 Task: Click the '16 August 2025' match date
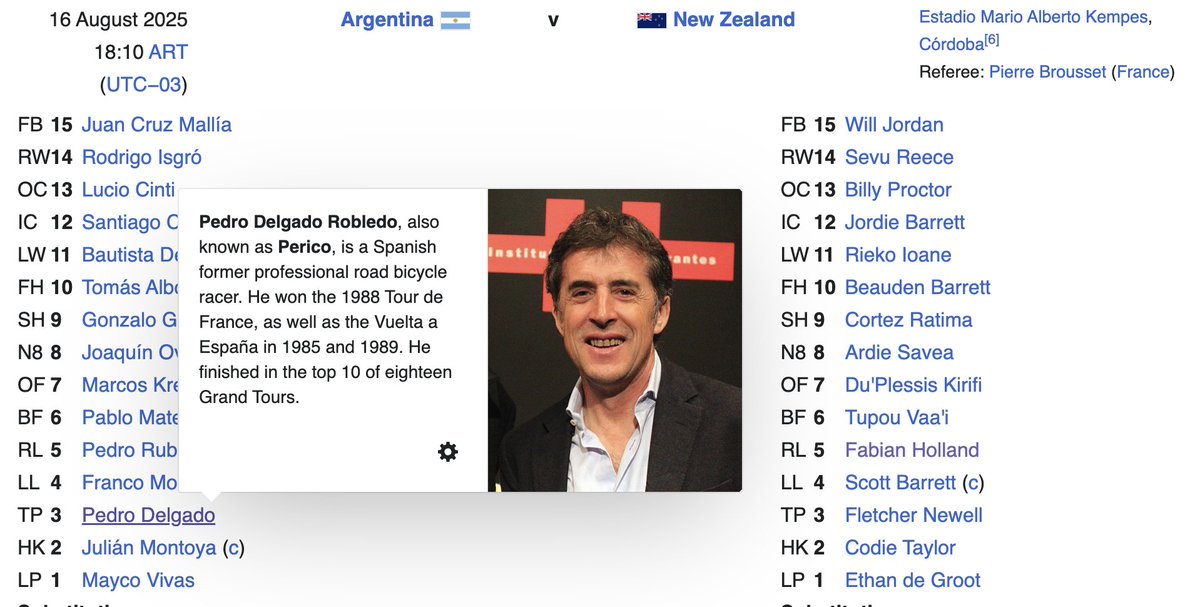pyautogui.click(x=118, y=20)
